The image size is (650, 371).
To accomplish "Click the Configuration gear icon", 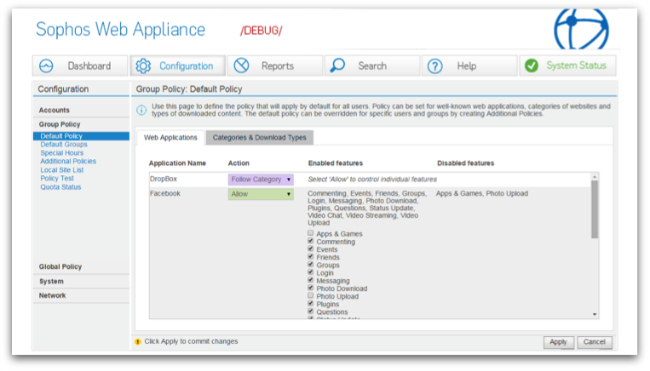I will [143, 66].
